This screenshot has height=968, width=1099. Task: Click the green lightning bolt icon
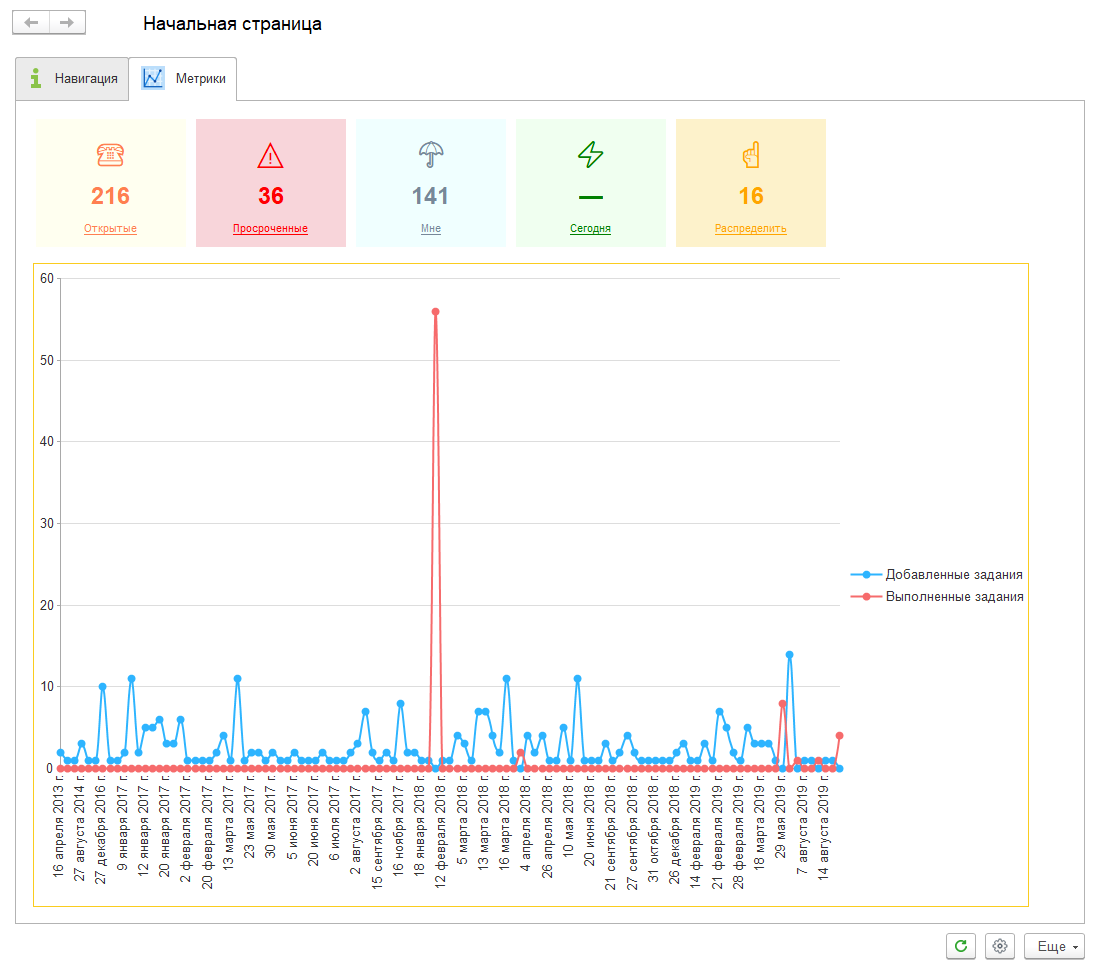591,155
